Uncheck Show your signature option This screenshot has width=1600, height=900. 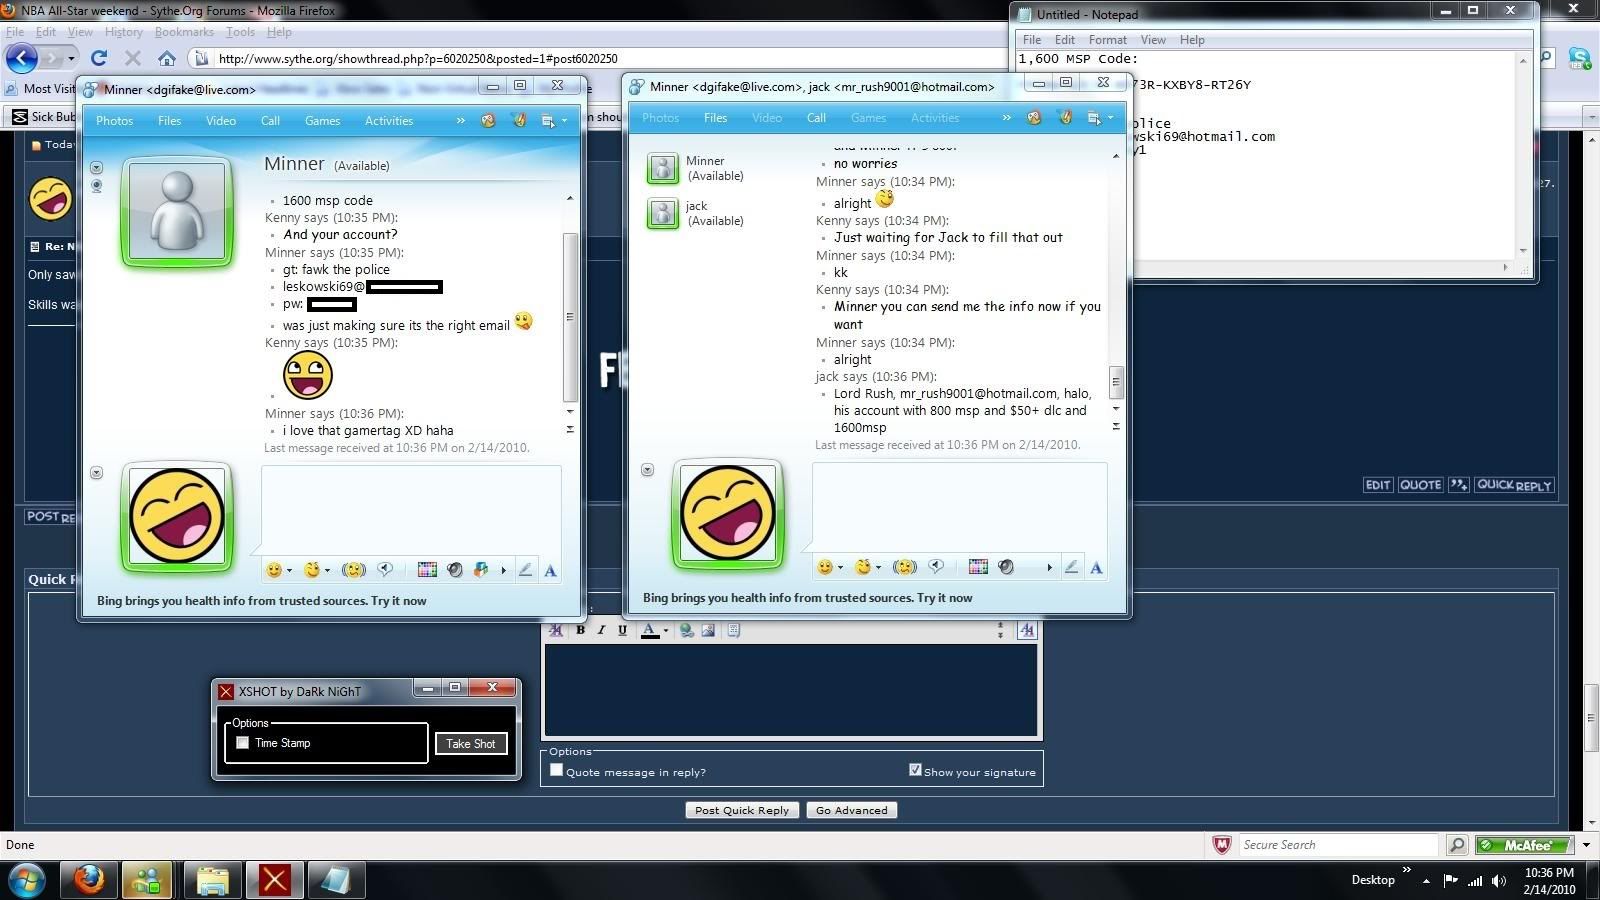tap(915, 770)
